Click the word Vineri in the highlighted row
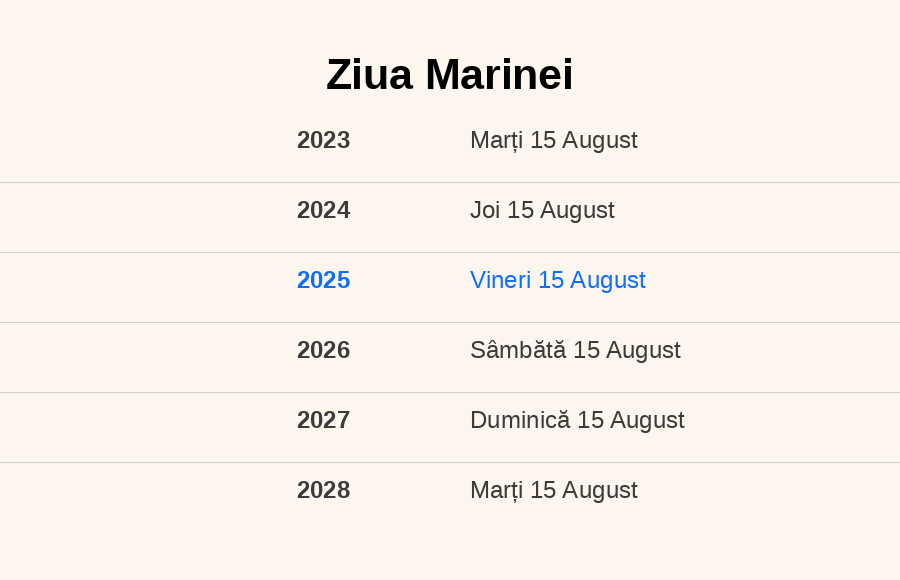This screenshot has height=580, width=900. [501, 280]
